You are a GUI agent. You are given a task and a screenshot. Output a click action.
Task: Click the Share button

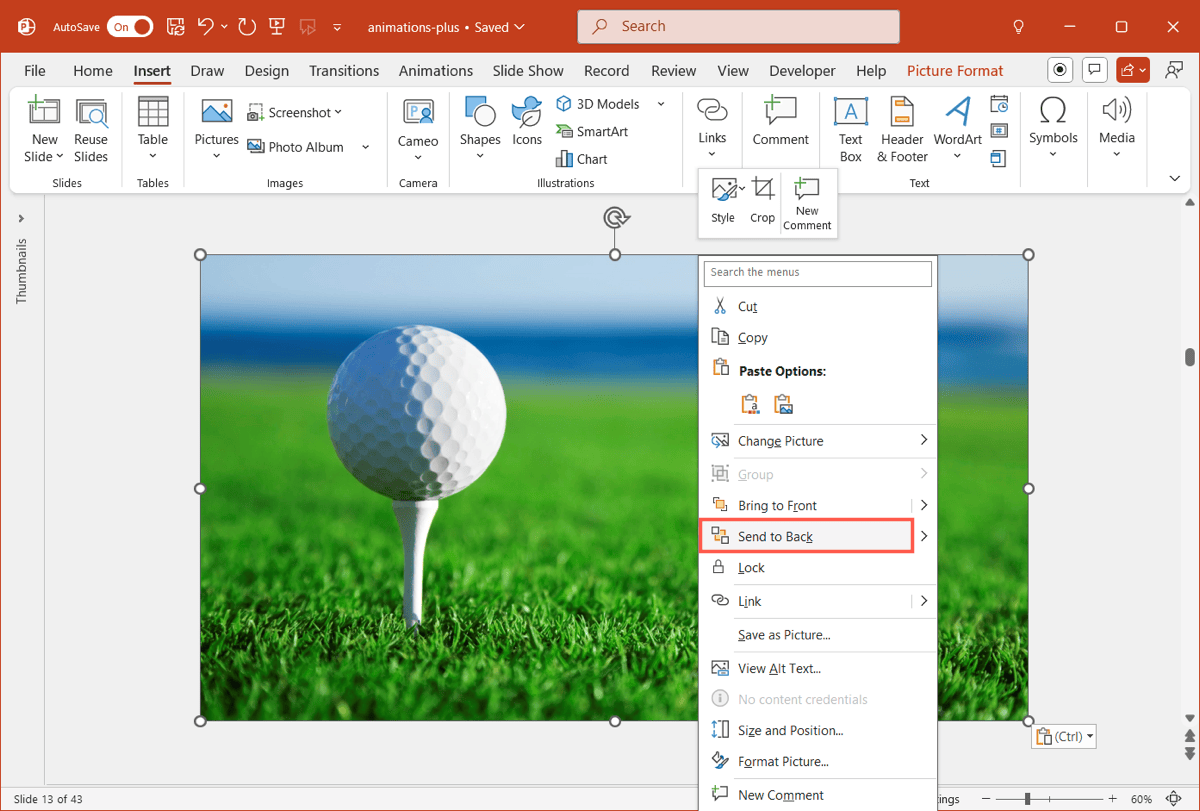1133,70
